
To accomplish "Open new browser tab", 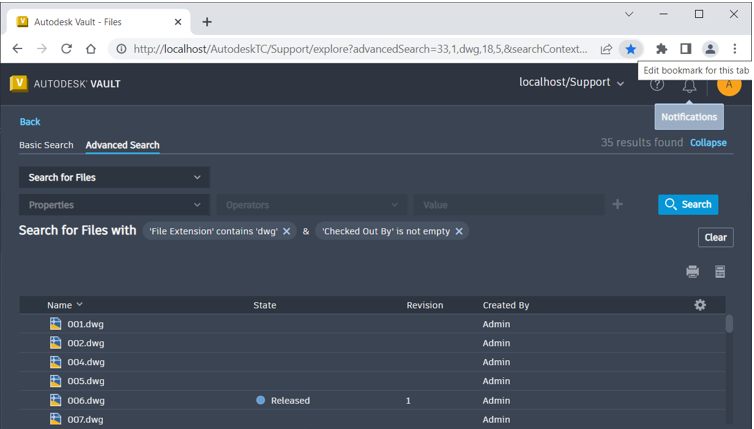I will [207, 22].
